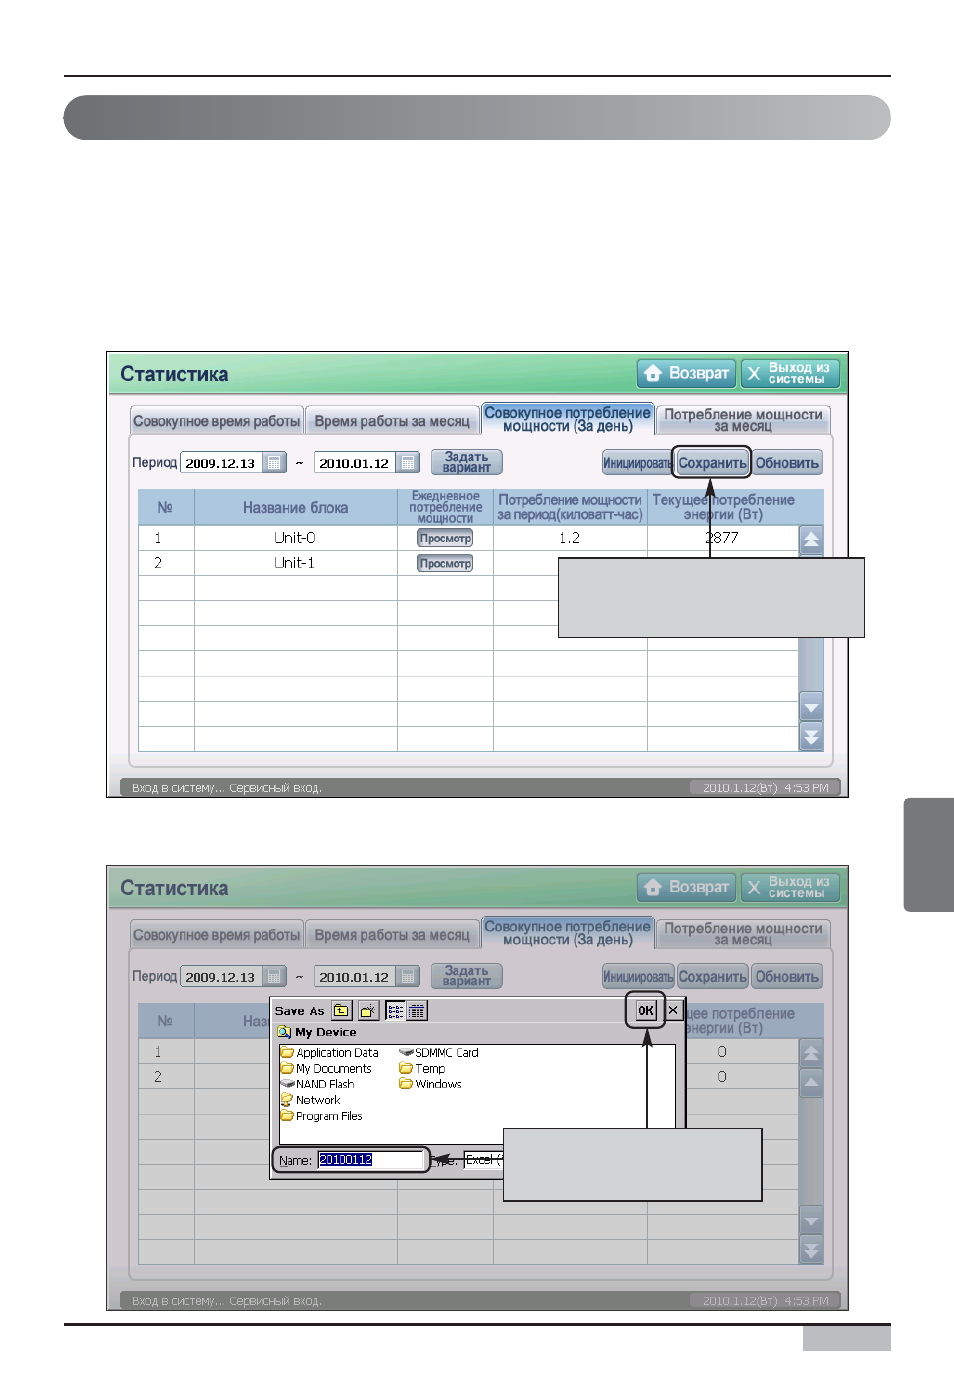Select SDMMC Card in Save As dialog
Image resolution: width=954 pixels, height=1400 pixels.
click(439, 1053)
